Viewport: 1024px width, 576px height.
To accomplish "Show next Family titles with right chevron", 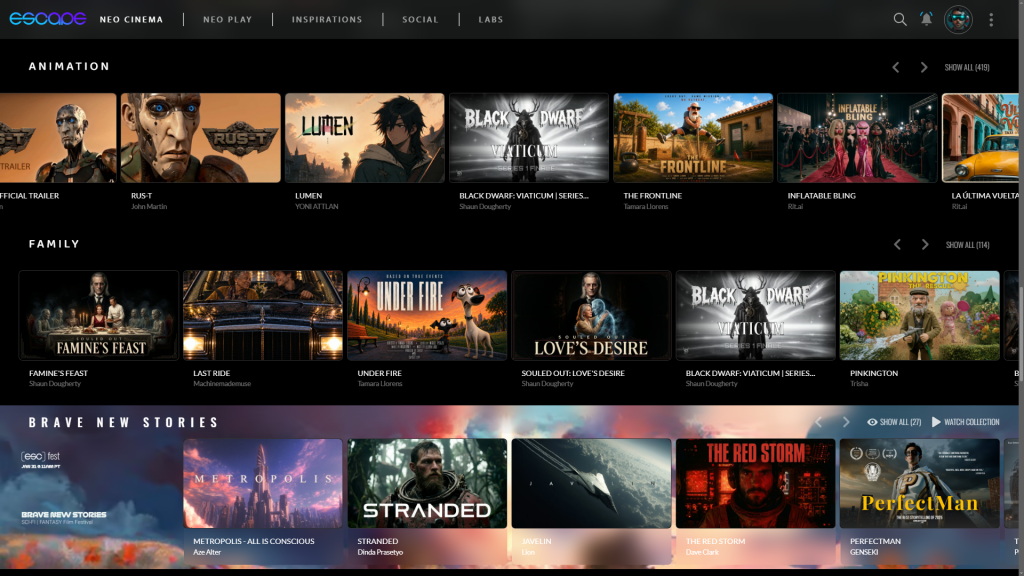I will (x=925, y=244).
